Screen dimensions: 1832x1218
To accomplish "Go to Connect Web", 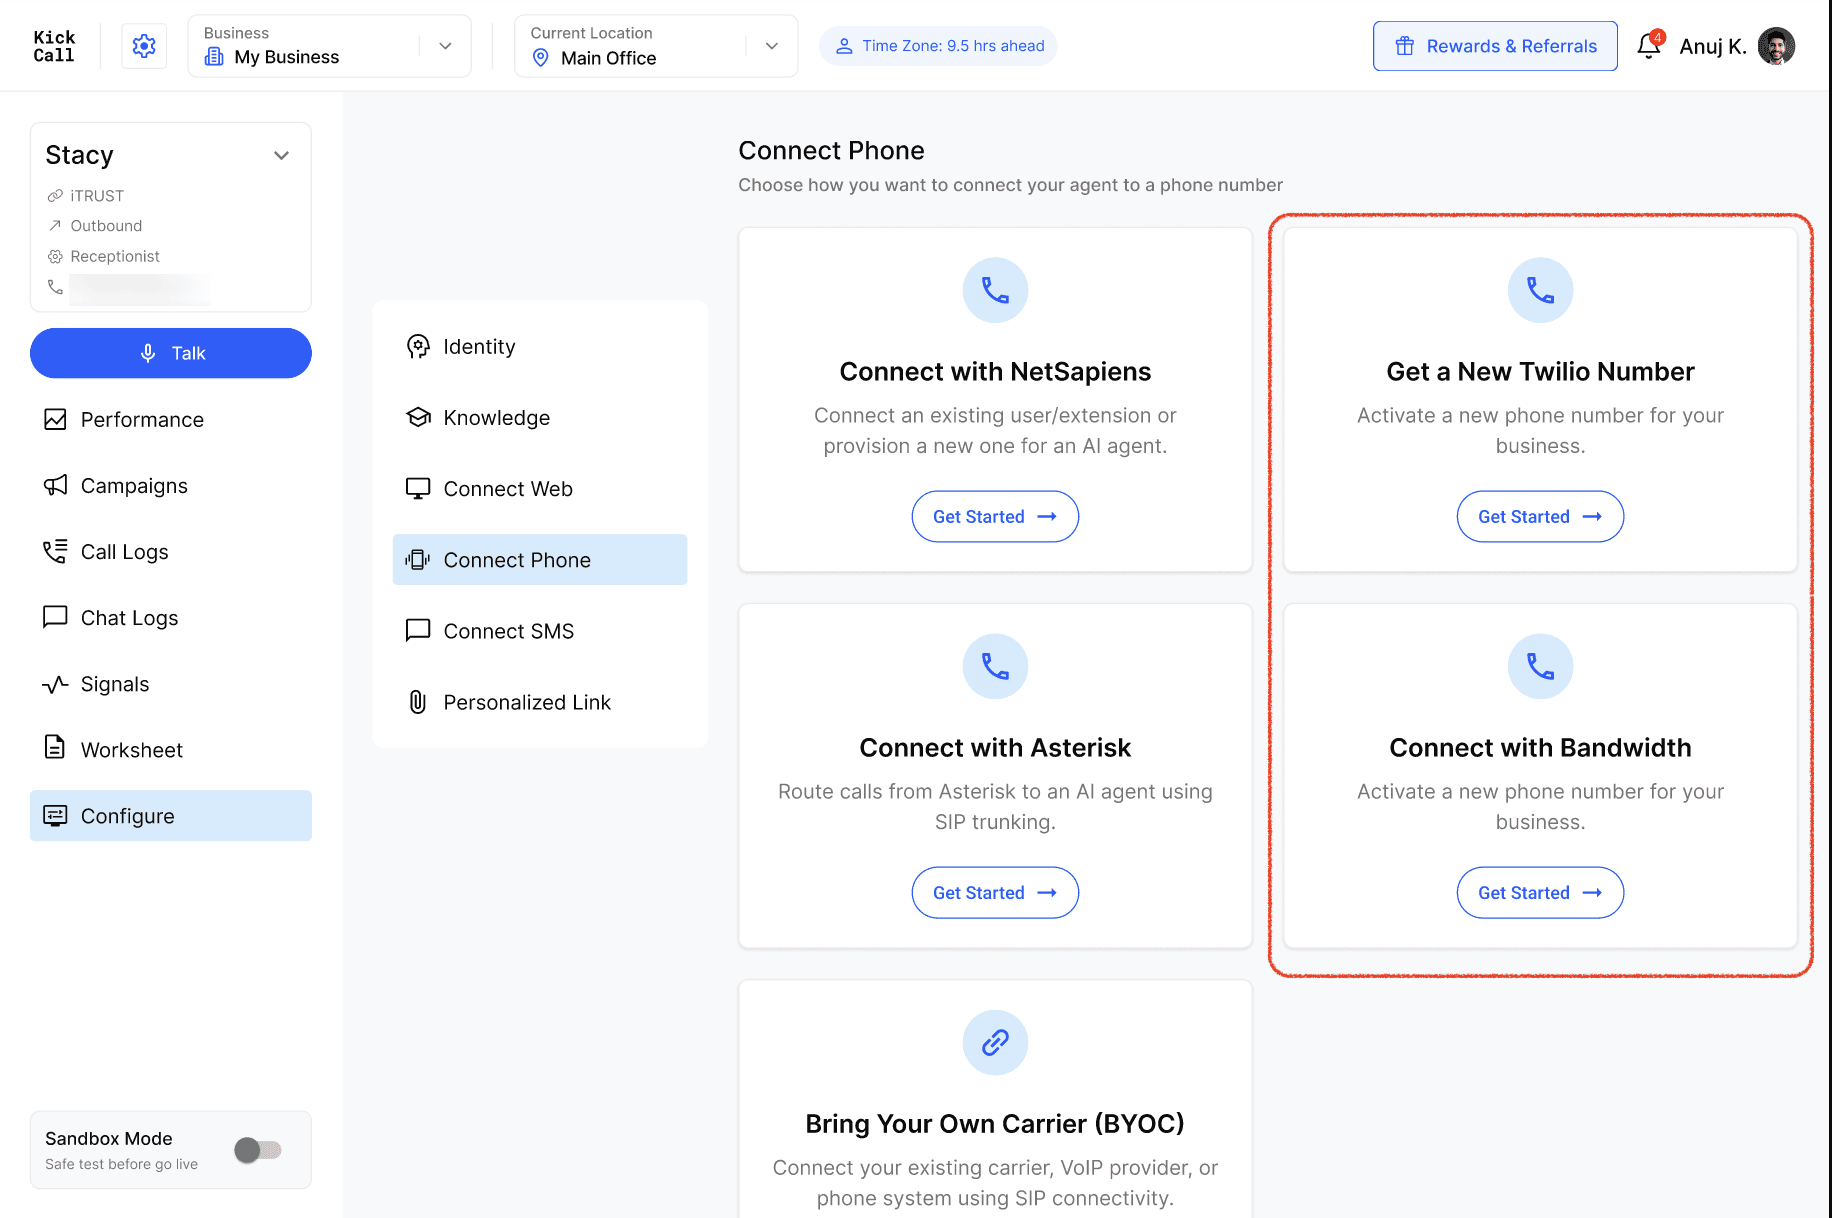I will [x=540, y=488].
